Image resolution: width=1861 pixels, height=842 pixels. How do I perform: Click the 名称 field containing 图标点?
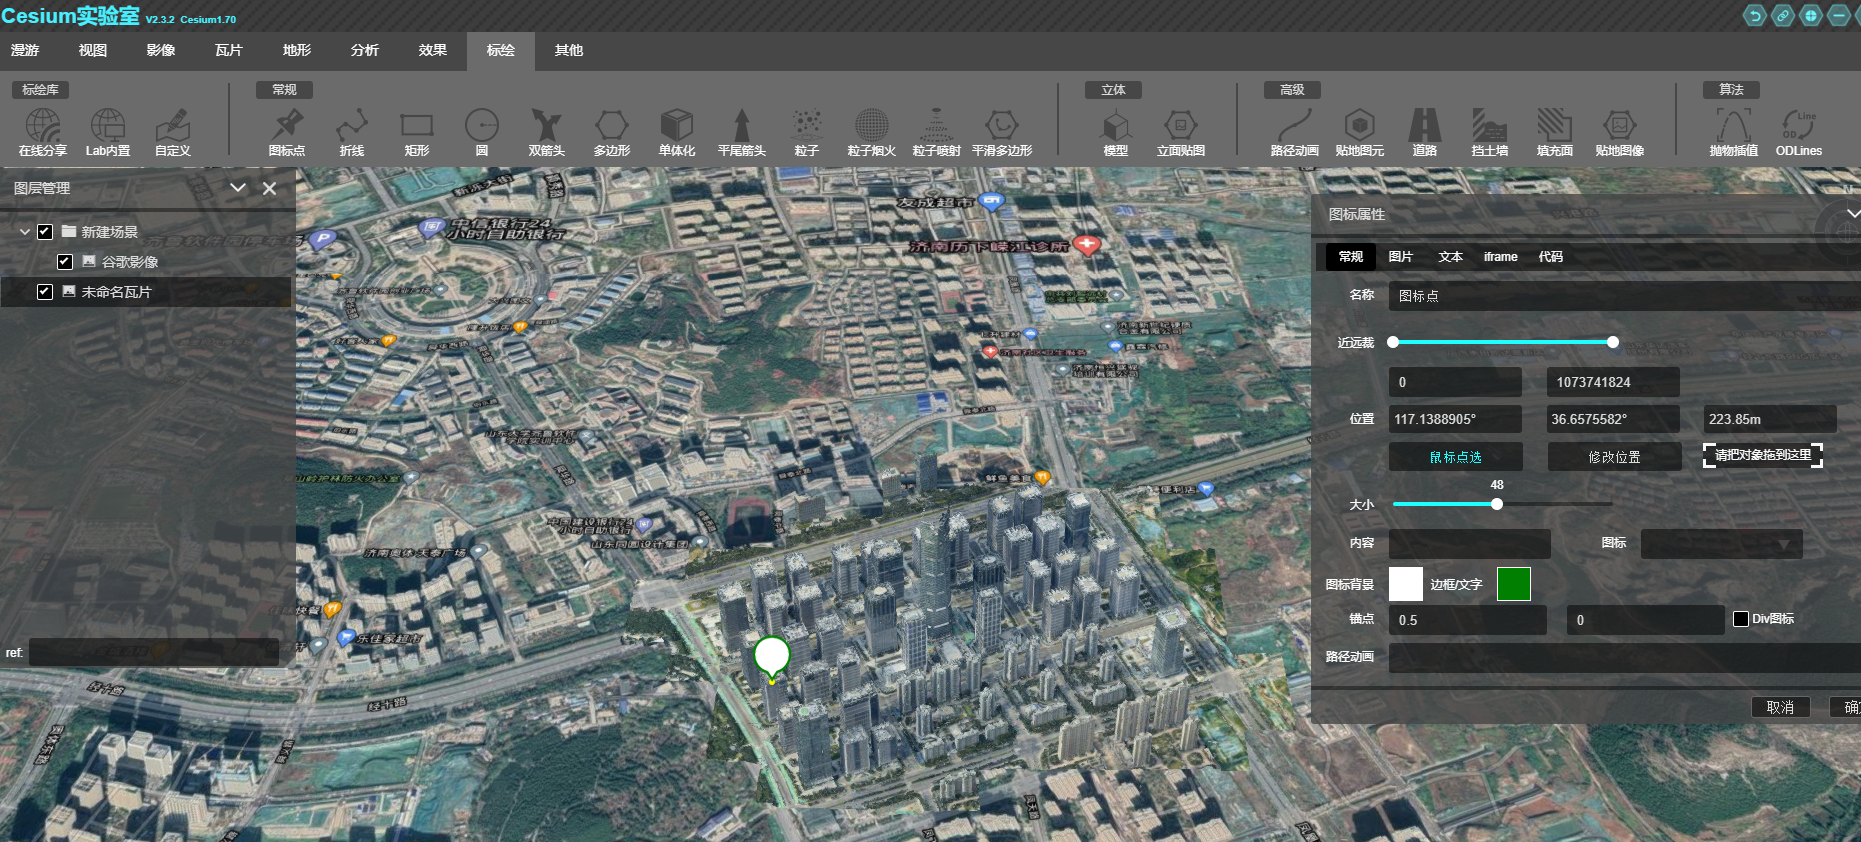tap(1625, 296)
